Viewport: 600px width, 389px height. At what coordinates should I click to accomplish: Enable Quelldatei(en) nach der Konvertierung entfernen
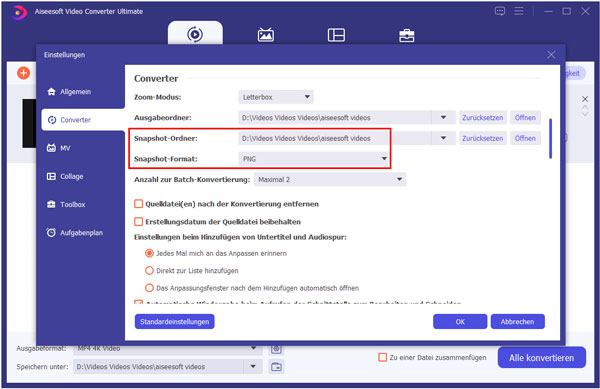click(x=139, y=204)
